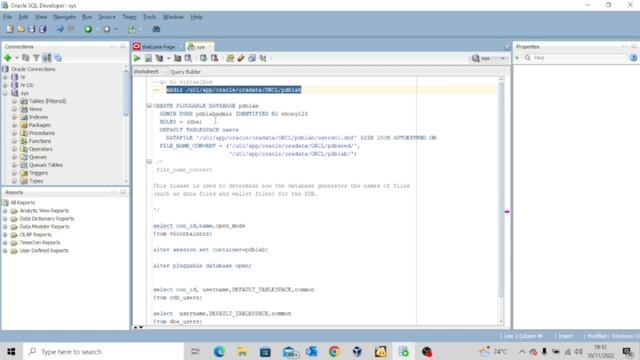This screenshot has width=640, height=360.
Task: Open the Navigate menu
Action: point(64,17)
